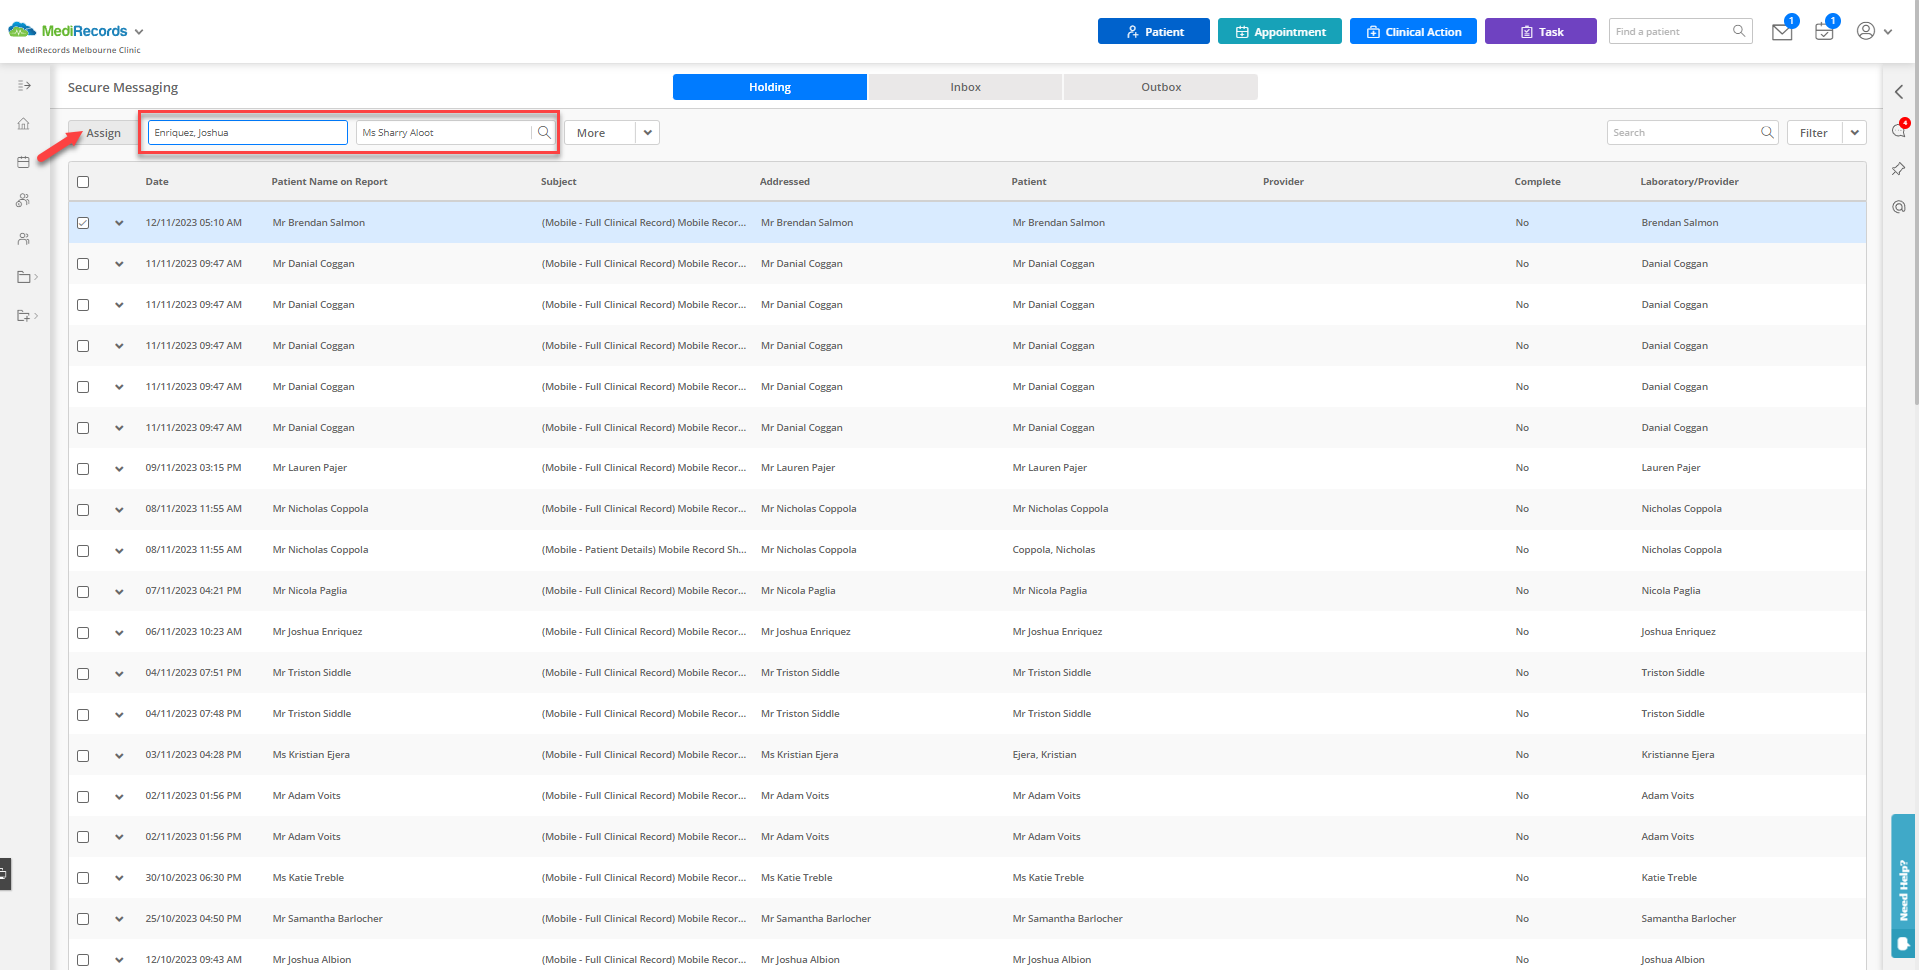Expand the Brendan Salmon row chevron

(119, 223)
